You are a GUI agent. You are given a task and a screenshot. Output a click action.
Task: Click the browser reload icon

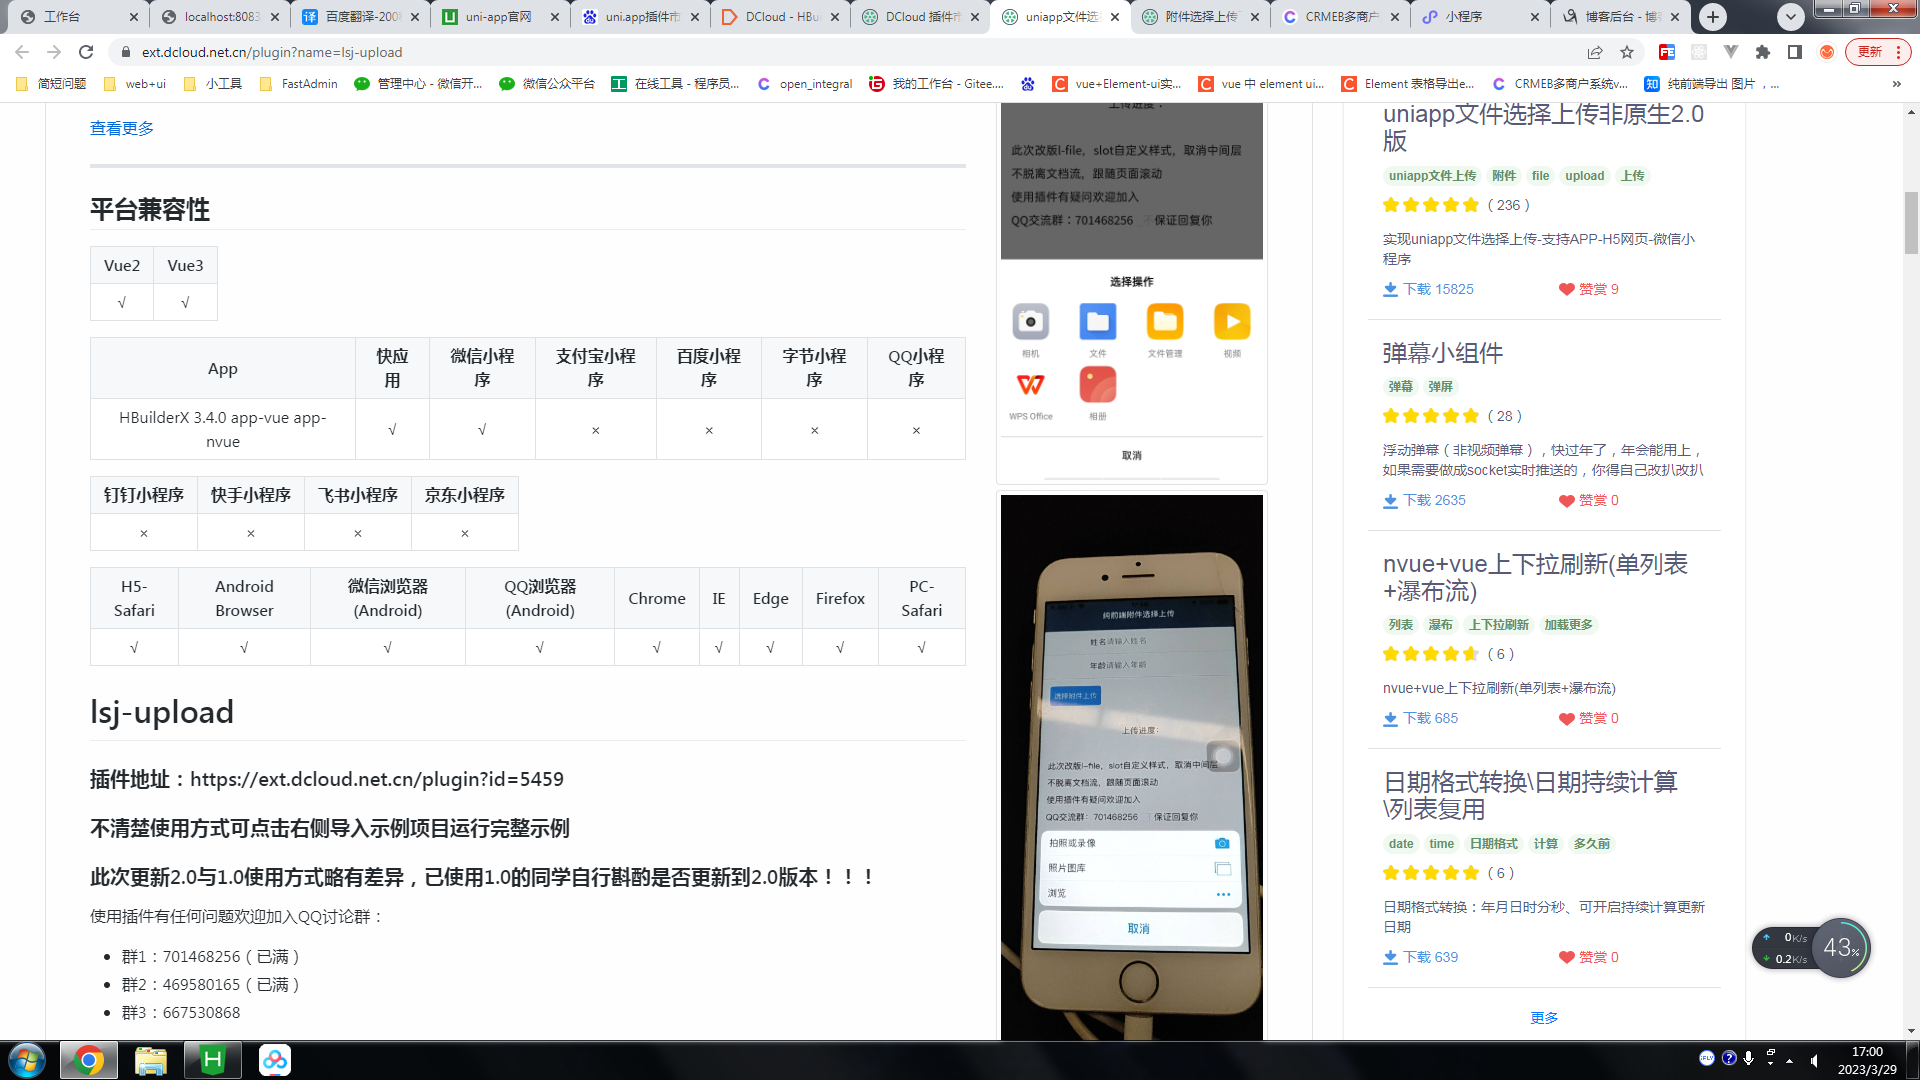coord(86,52)
